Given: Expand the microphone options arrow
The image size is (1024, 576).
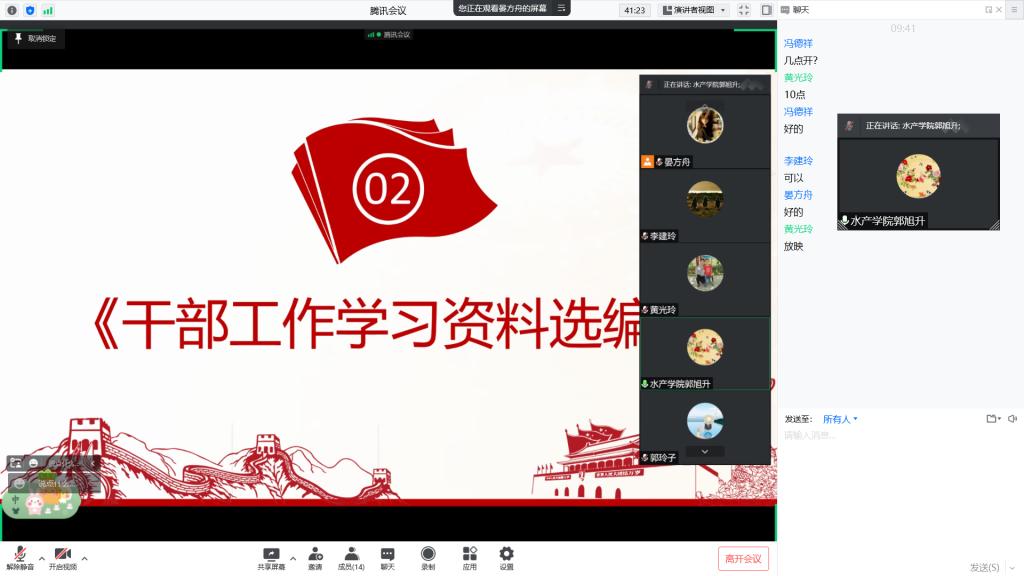Looking at the screenshot, I should (41, 558).
